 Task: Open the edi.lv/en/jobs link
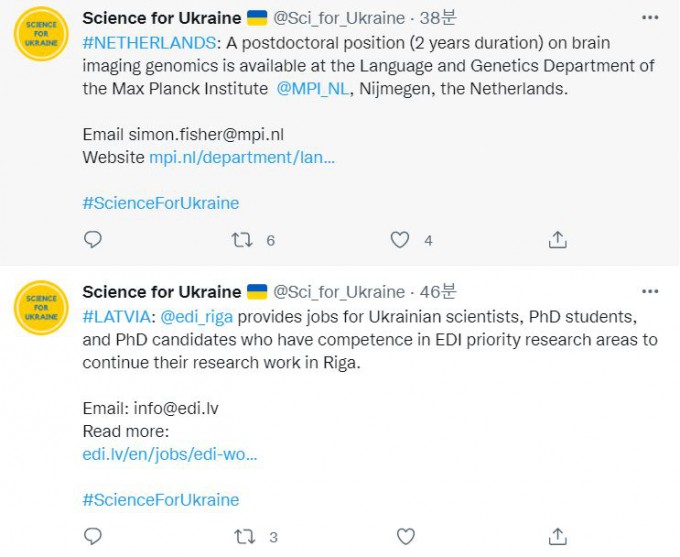pos(170,454)
